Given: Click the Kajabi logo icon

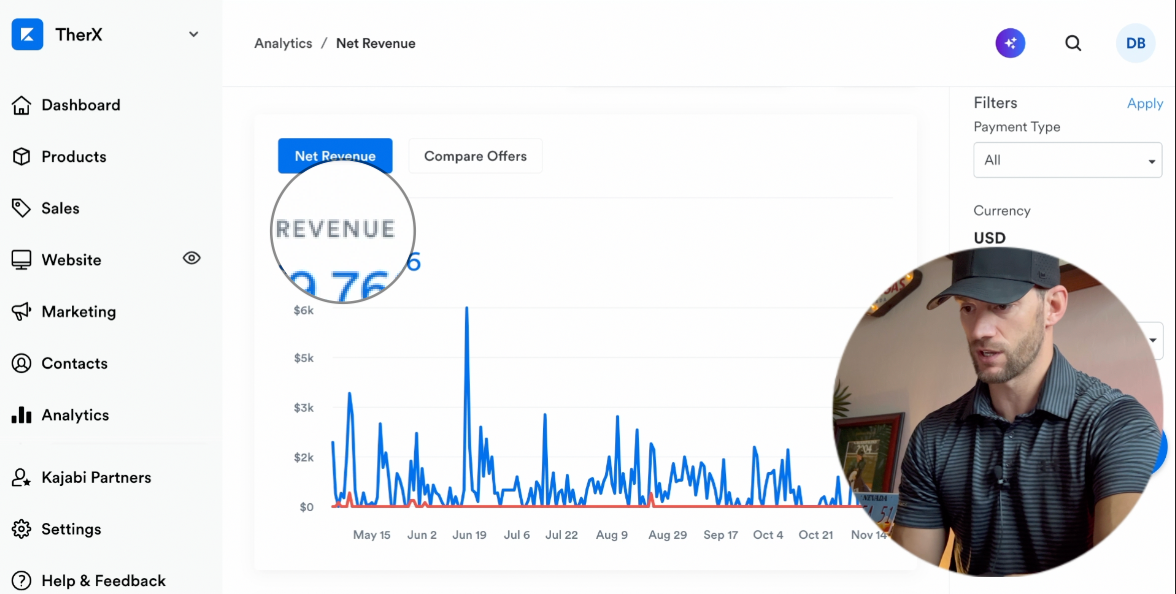Looking at the screenshot, I should (x=27, y=34).
